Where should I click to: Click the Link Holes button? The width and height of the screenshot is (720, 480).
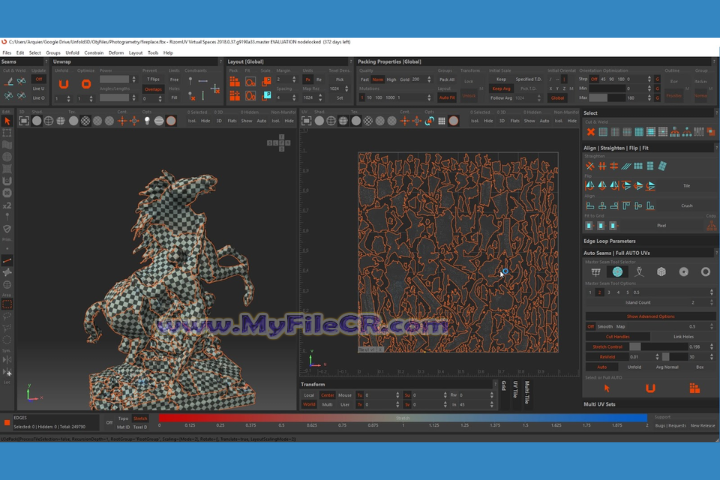click(x=683, y=337)
